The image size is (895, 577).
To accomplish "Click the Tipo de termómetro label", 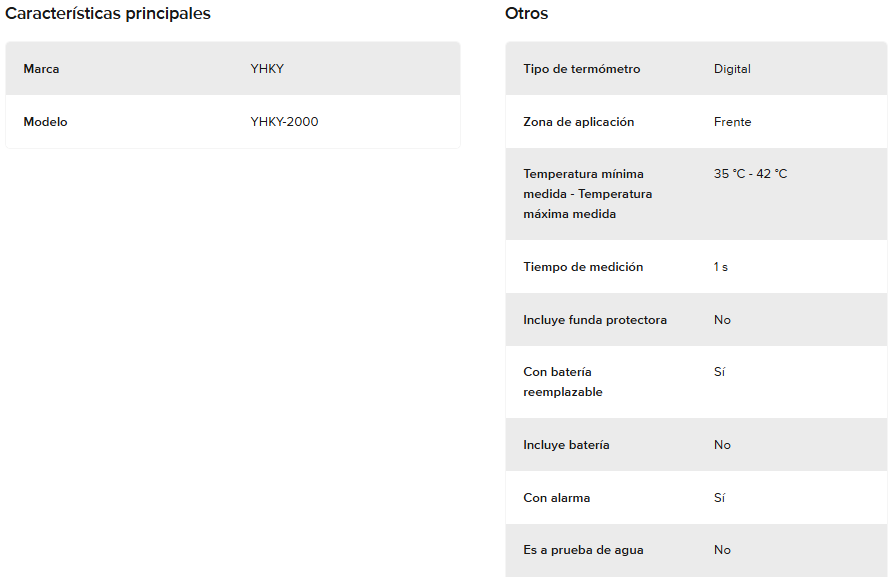I will 582,69.
